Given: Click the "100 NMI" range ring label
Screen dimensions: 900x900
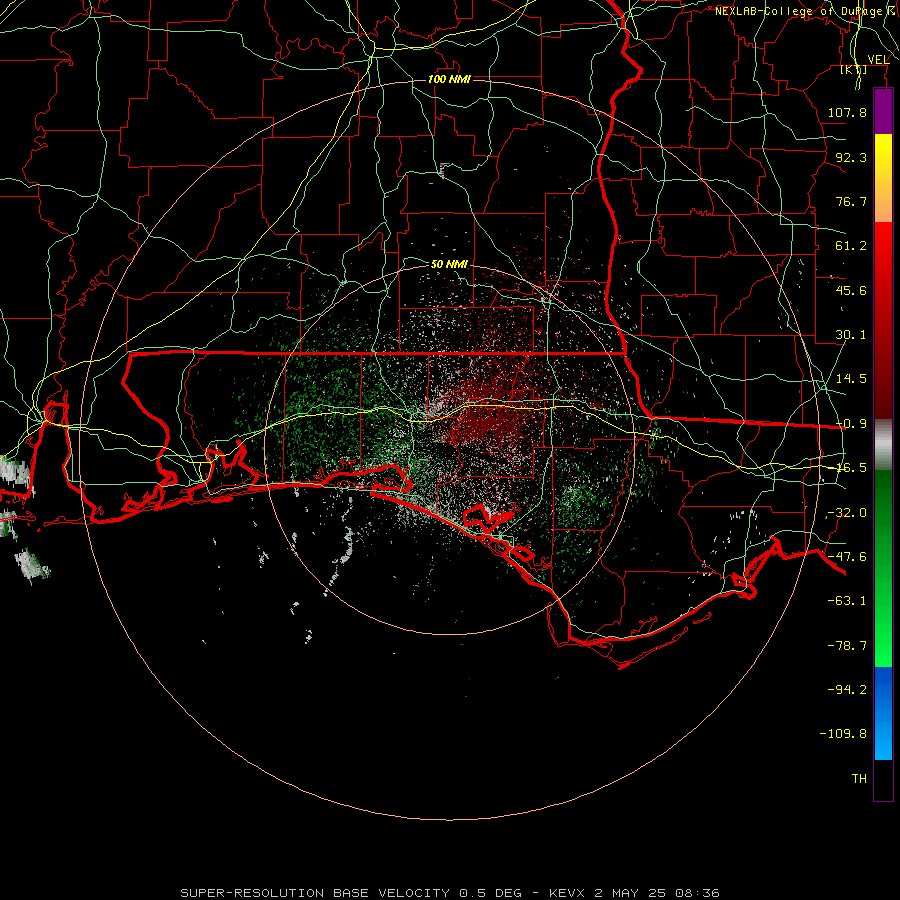Looking at the screenshot, I should point(449,79).
